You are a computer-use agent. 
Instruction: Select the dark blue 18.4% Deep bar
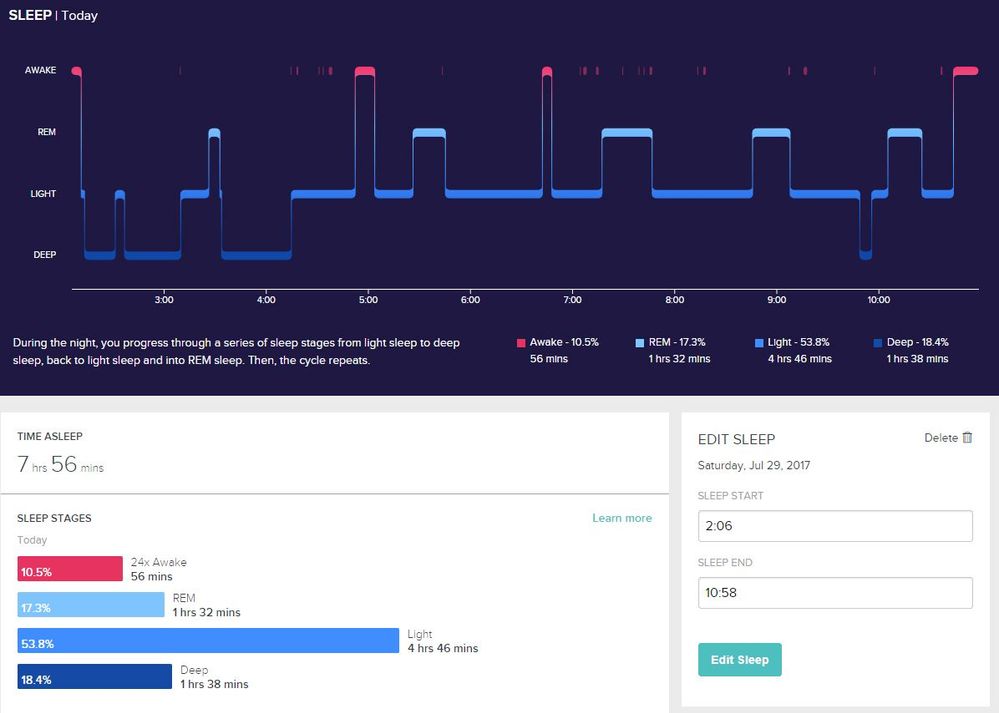coord(94,677)
